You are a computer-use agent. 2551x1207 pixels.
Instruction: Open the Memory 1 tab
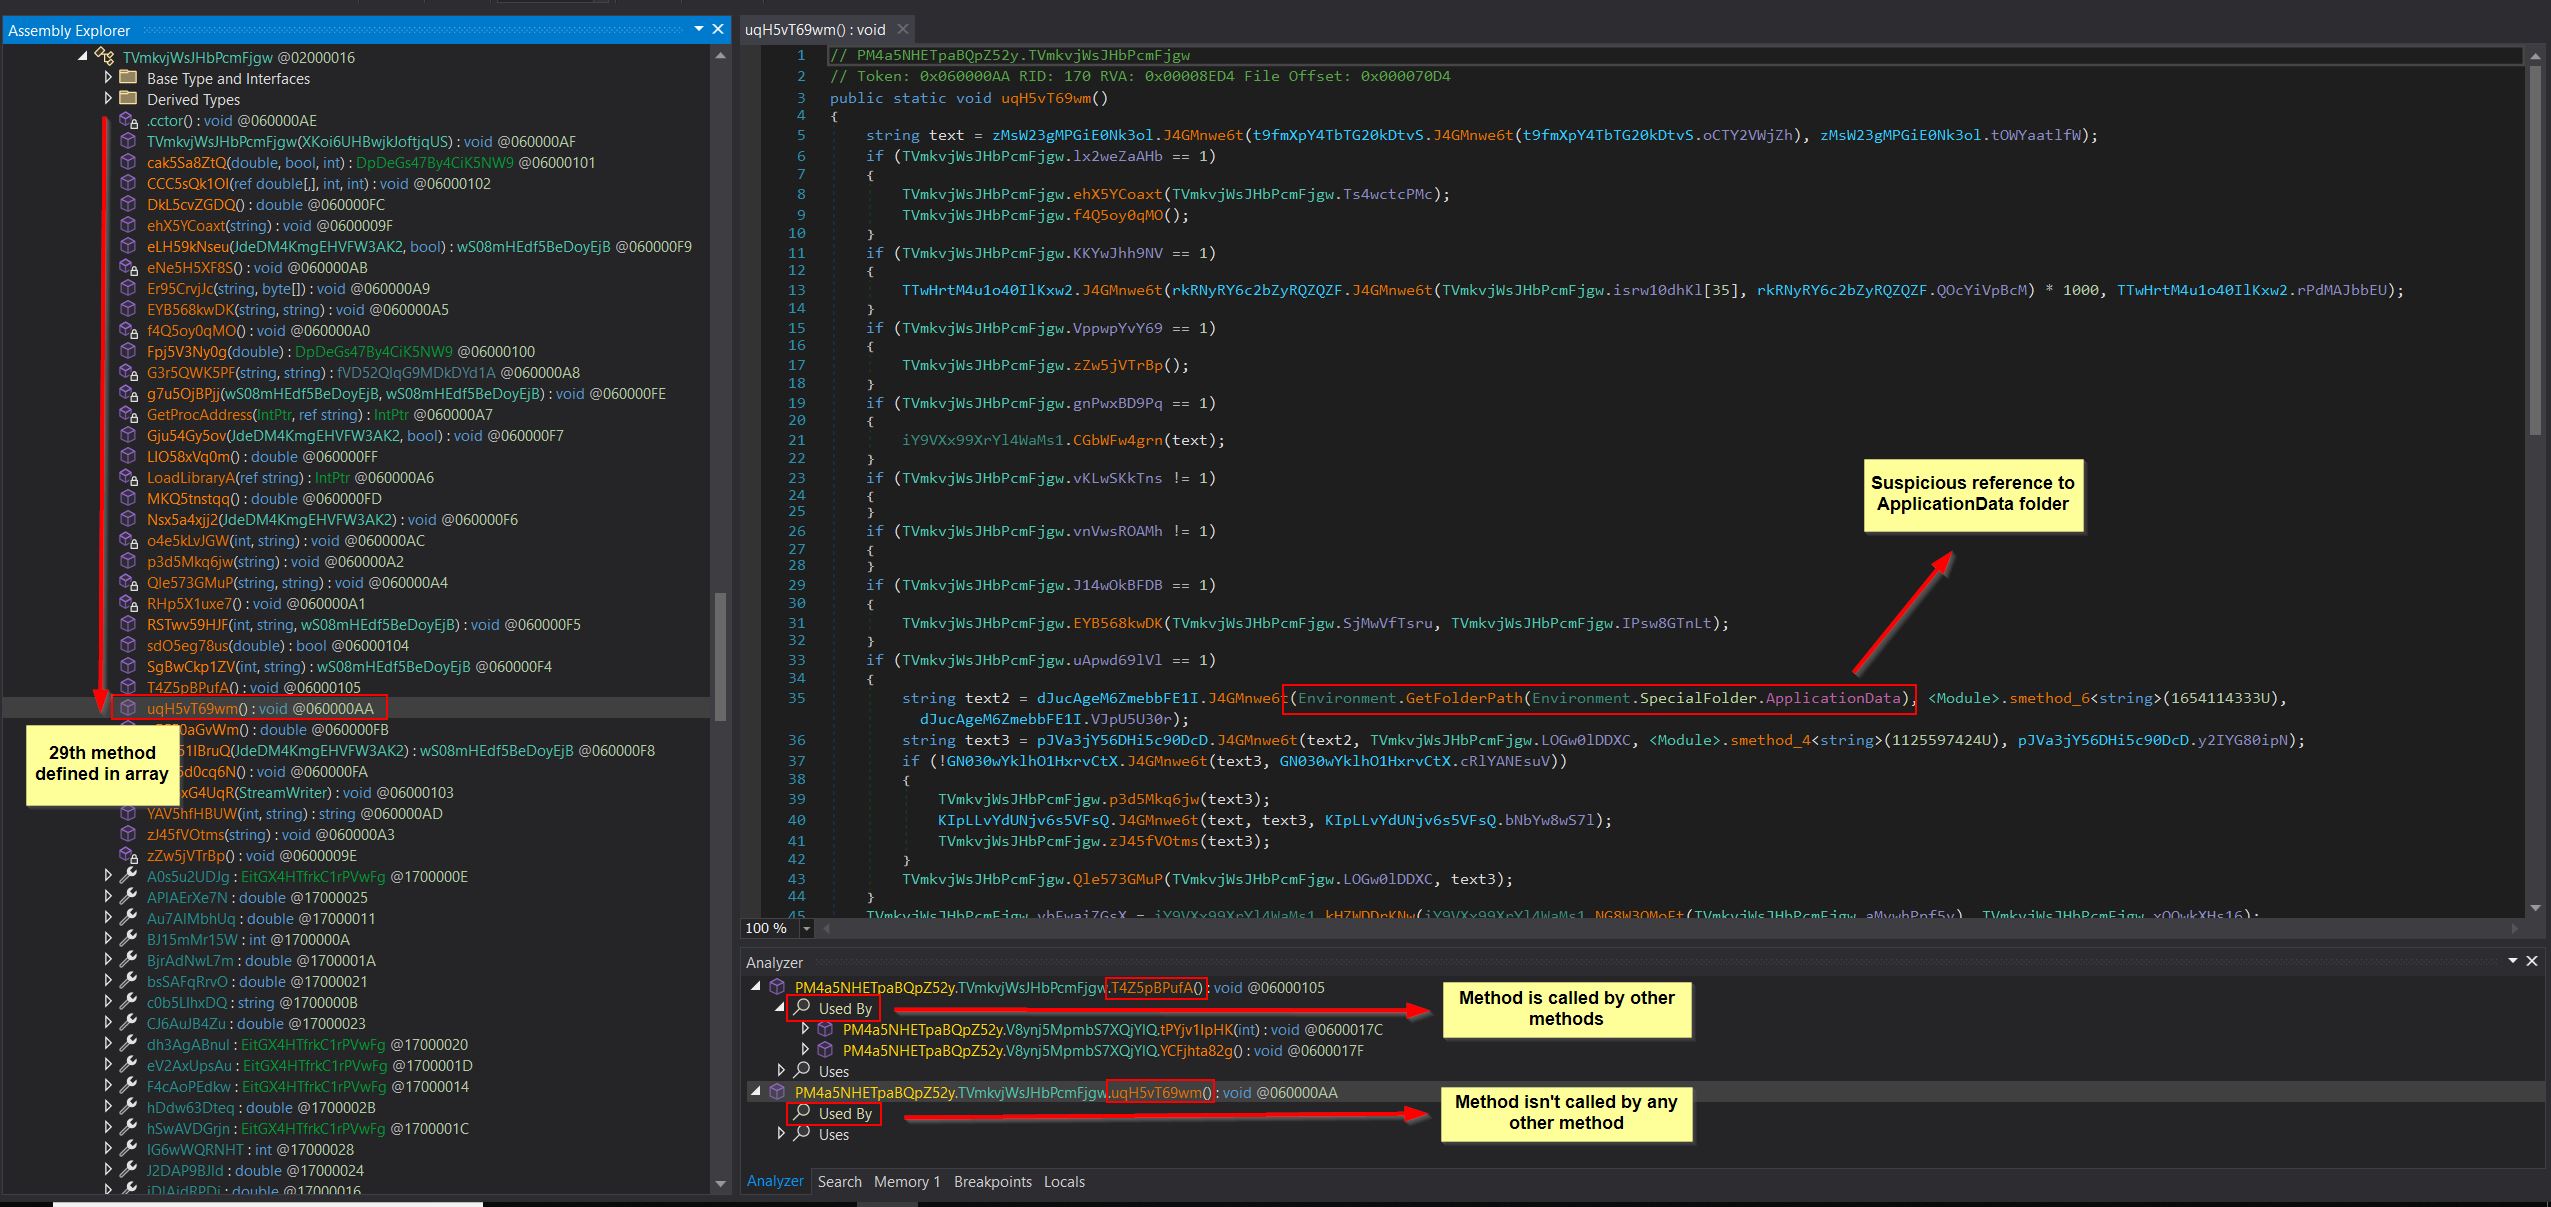click(x=907, y=1181)
